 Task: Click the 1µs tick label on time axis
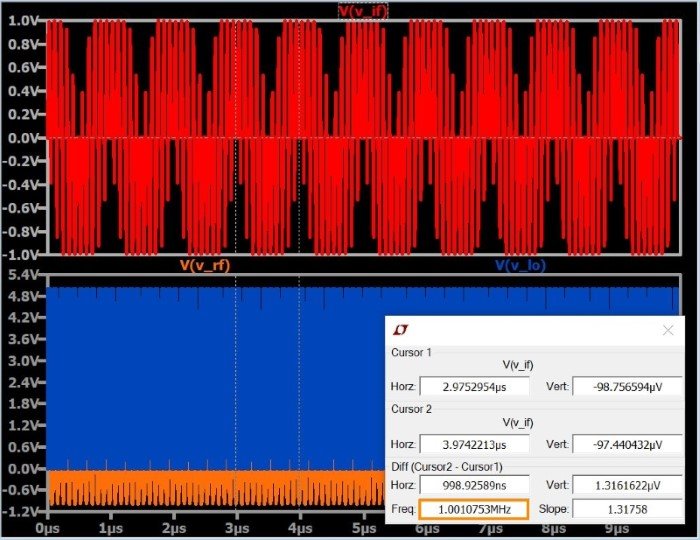click(x=110, y=527)
